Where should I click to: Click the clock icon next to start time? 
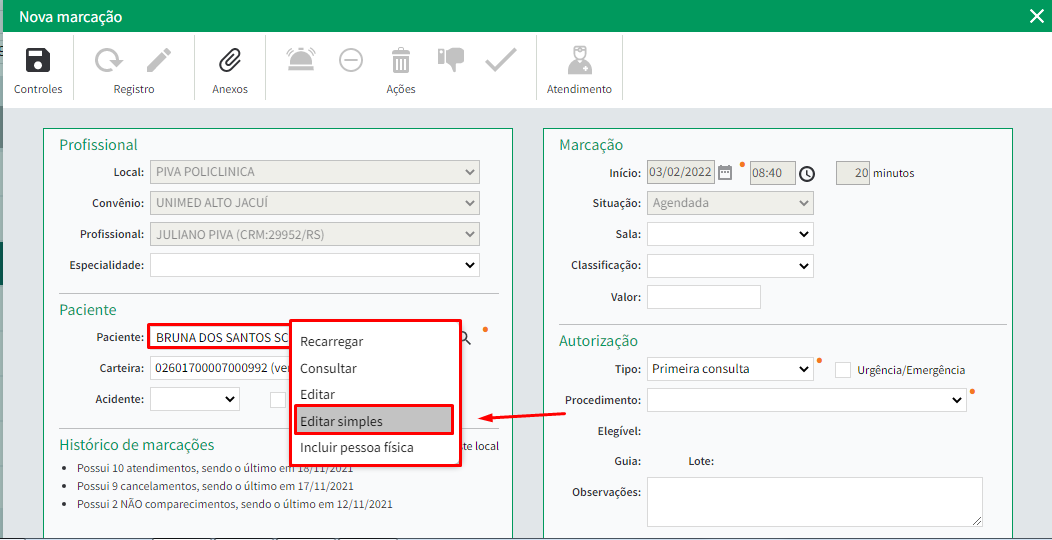tap(807, 174)
